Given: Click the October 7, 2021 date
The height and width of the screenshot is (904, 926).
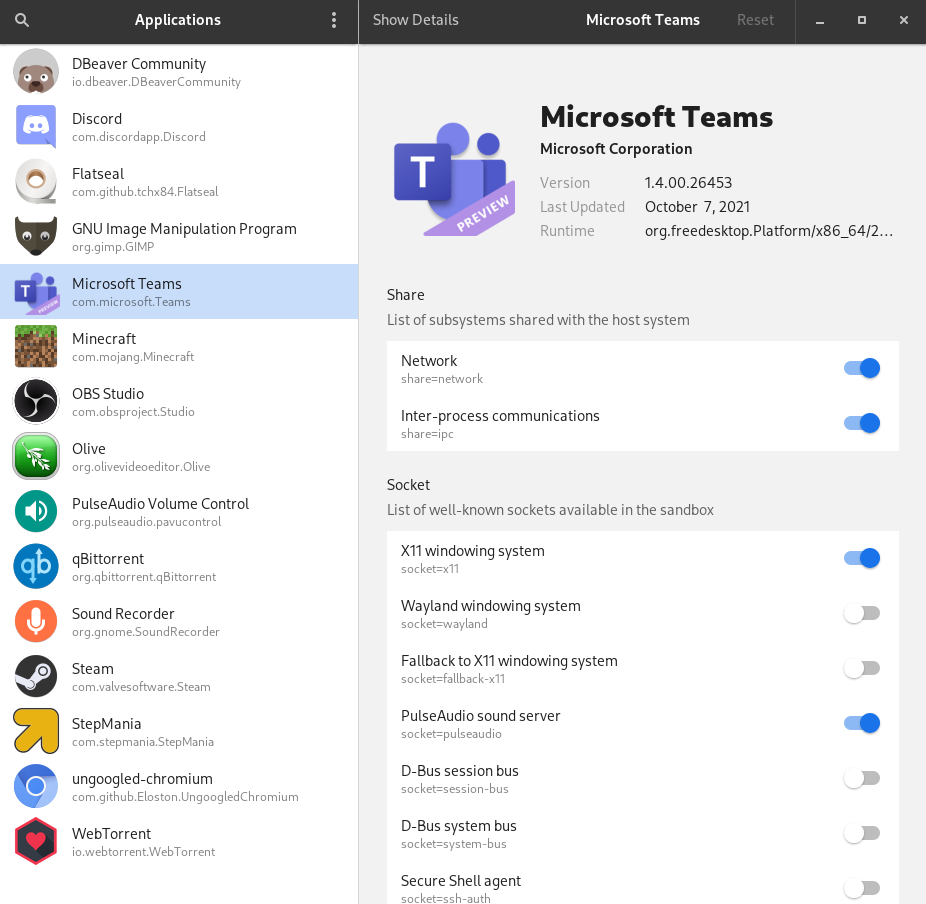Looking at the screenshot, I should point(697,207).
